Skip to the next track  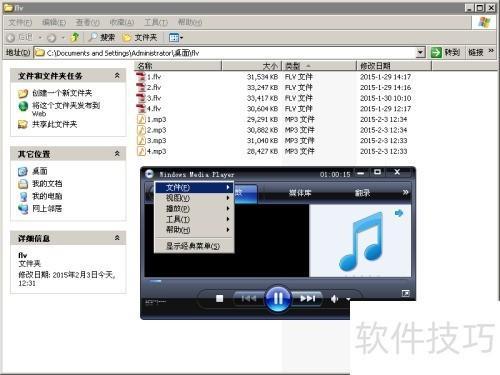tap(308, 298)
